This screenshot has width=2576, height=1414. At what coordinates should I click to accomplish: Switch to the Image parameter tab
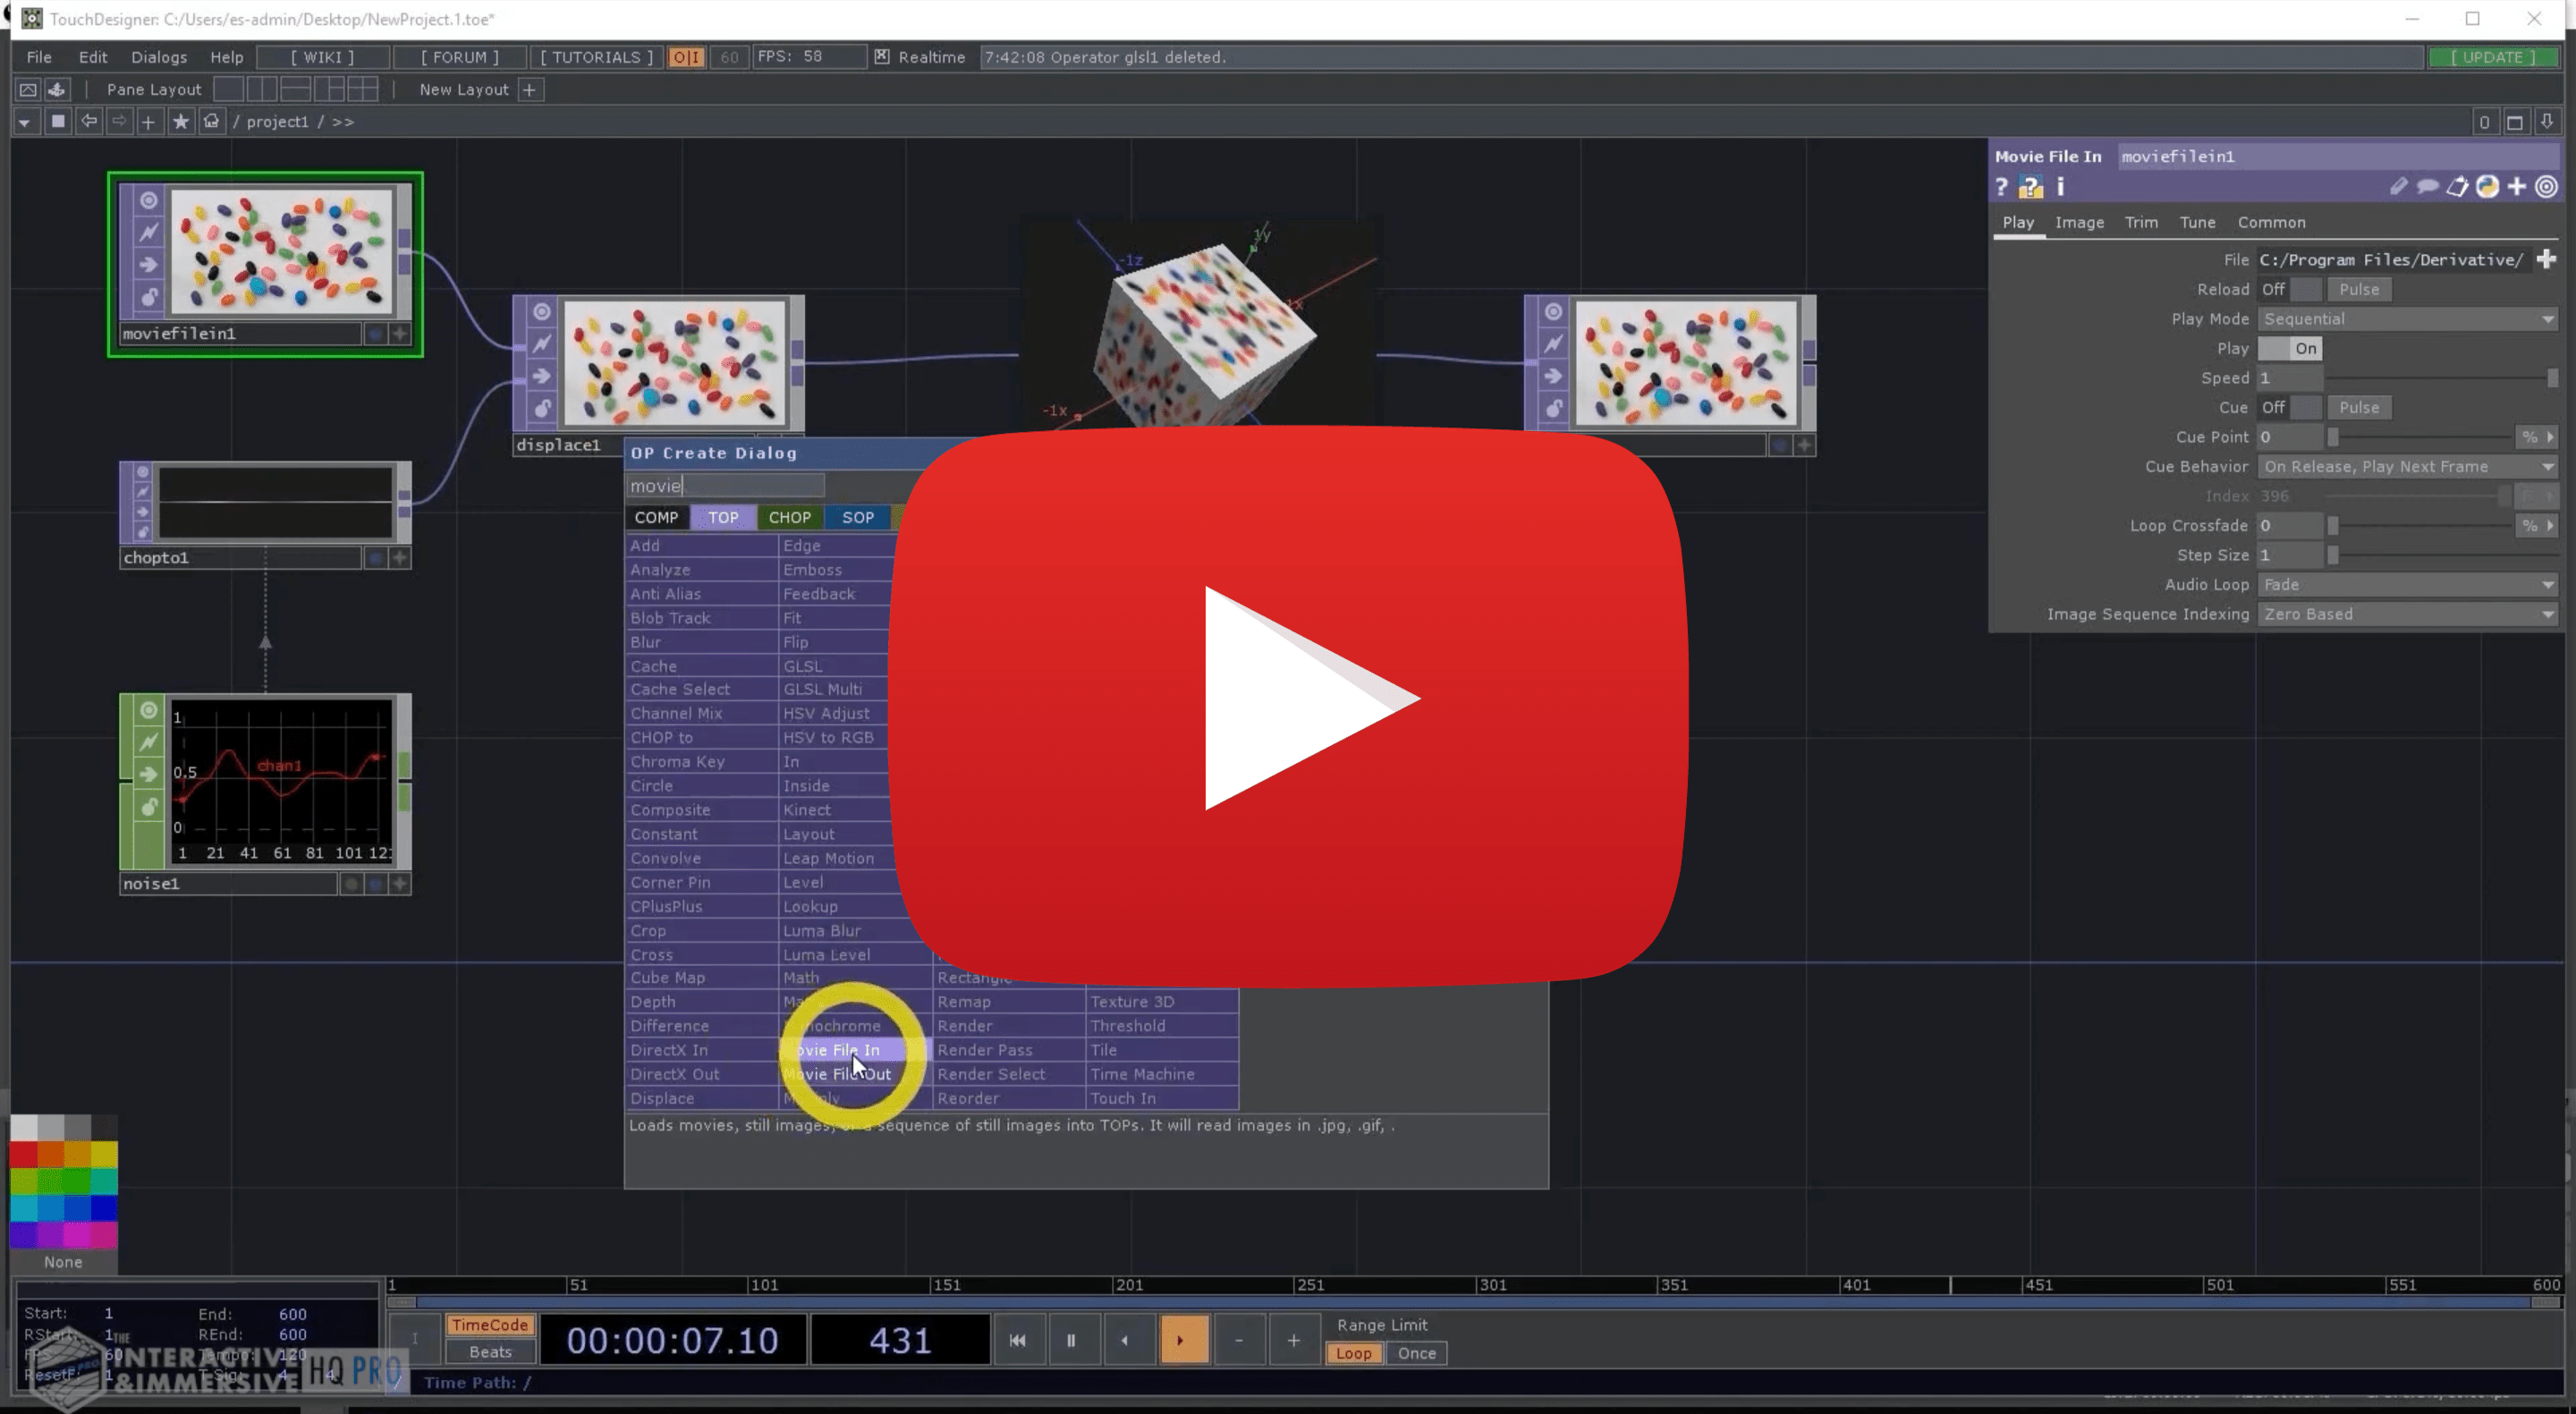tap(2079, 222)
